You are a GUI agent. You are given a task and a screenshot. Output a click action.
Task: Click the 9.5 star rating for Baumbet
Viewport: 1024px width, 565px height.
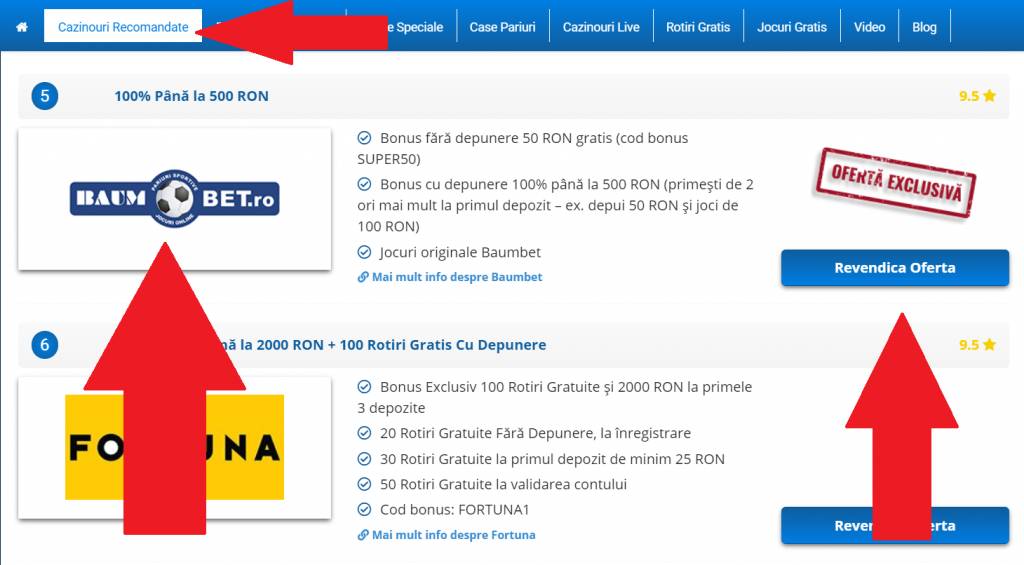point(977,96)
